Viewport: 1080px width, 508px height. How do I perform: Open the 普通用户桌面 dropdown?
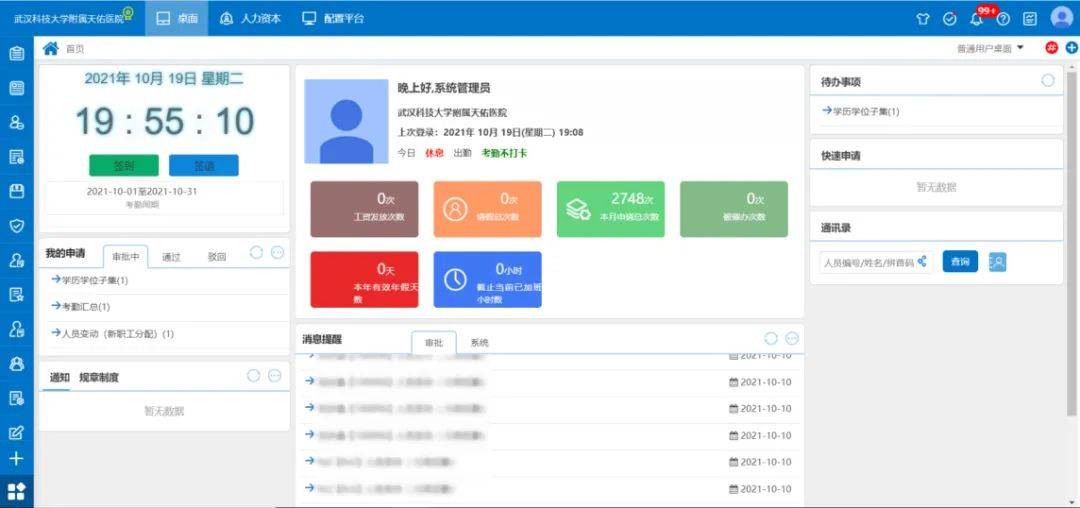coord(990,48)
